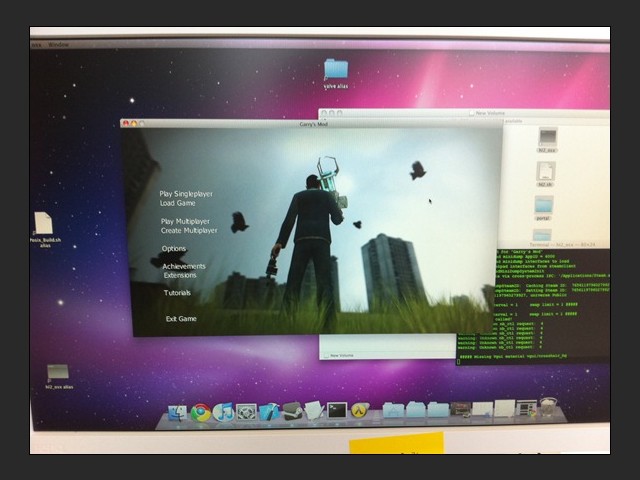This screenshot has height=480, width=640.
Task: Click the Garry's Mod window title bar
Action: click(313, 124)
